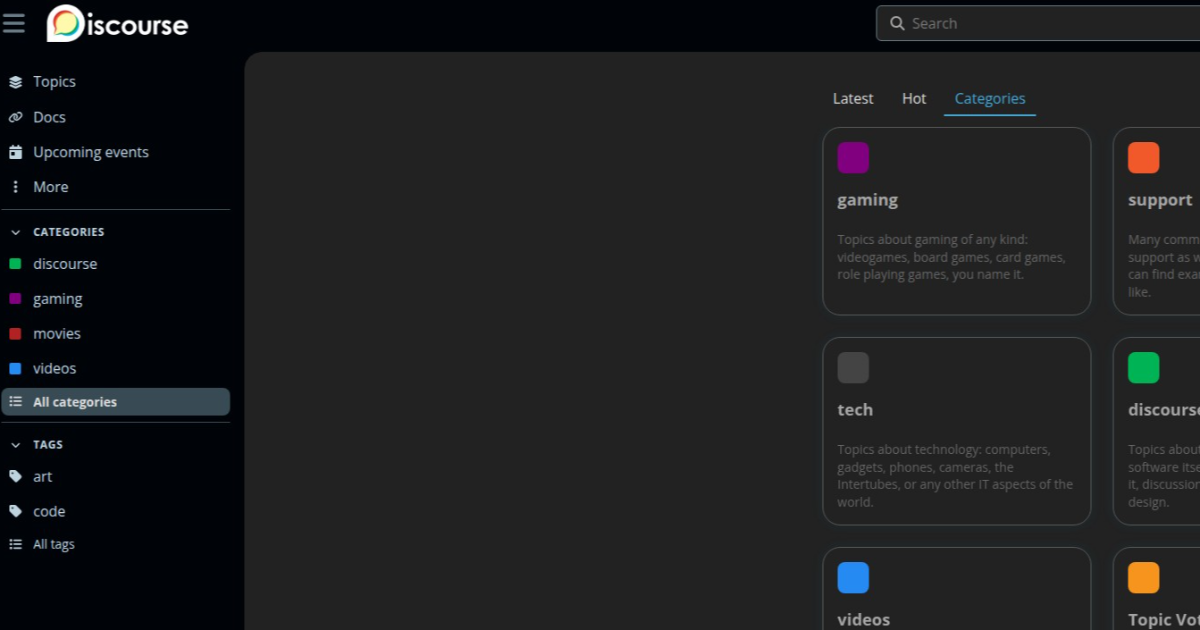
Task: Click the All categories sidebar link
Action: (x=116, y=402)
